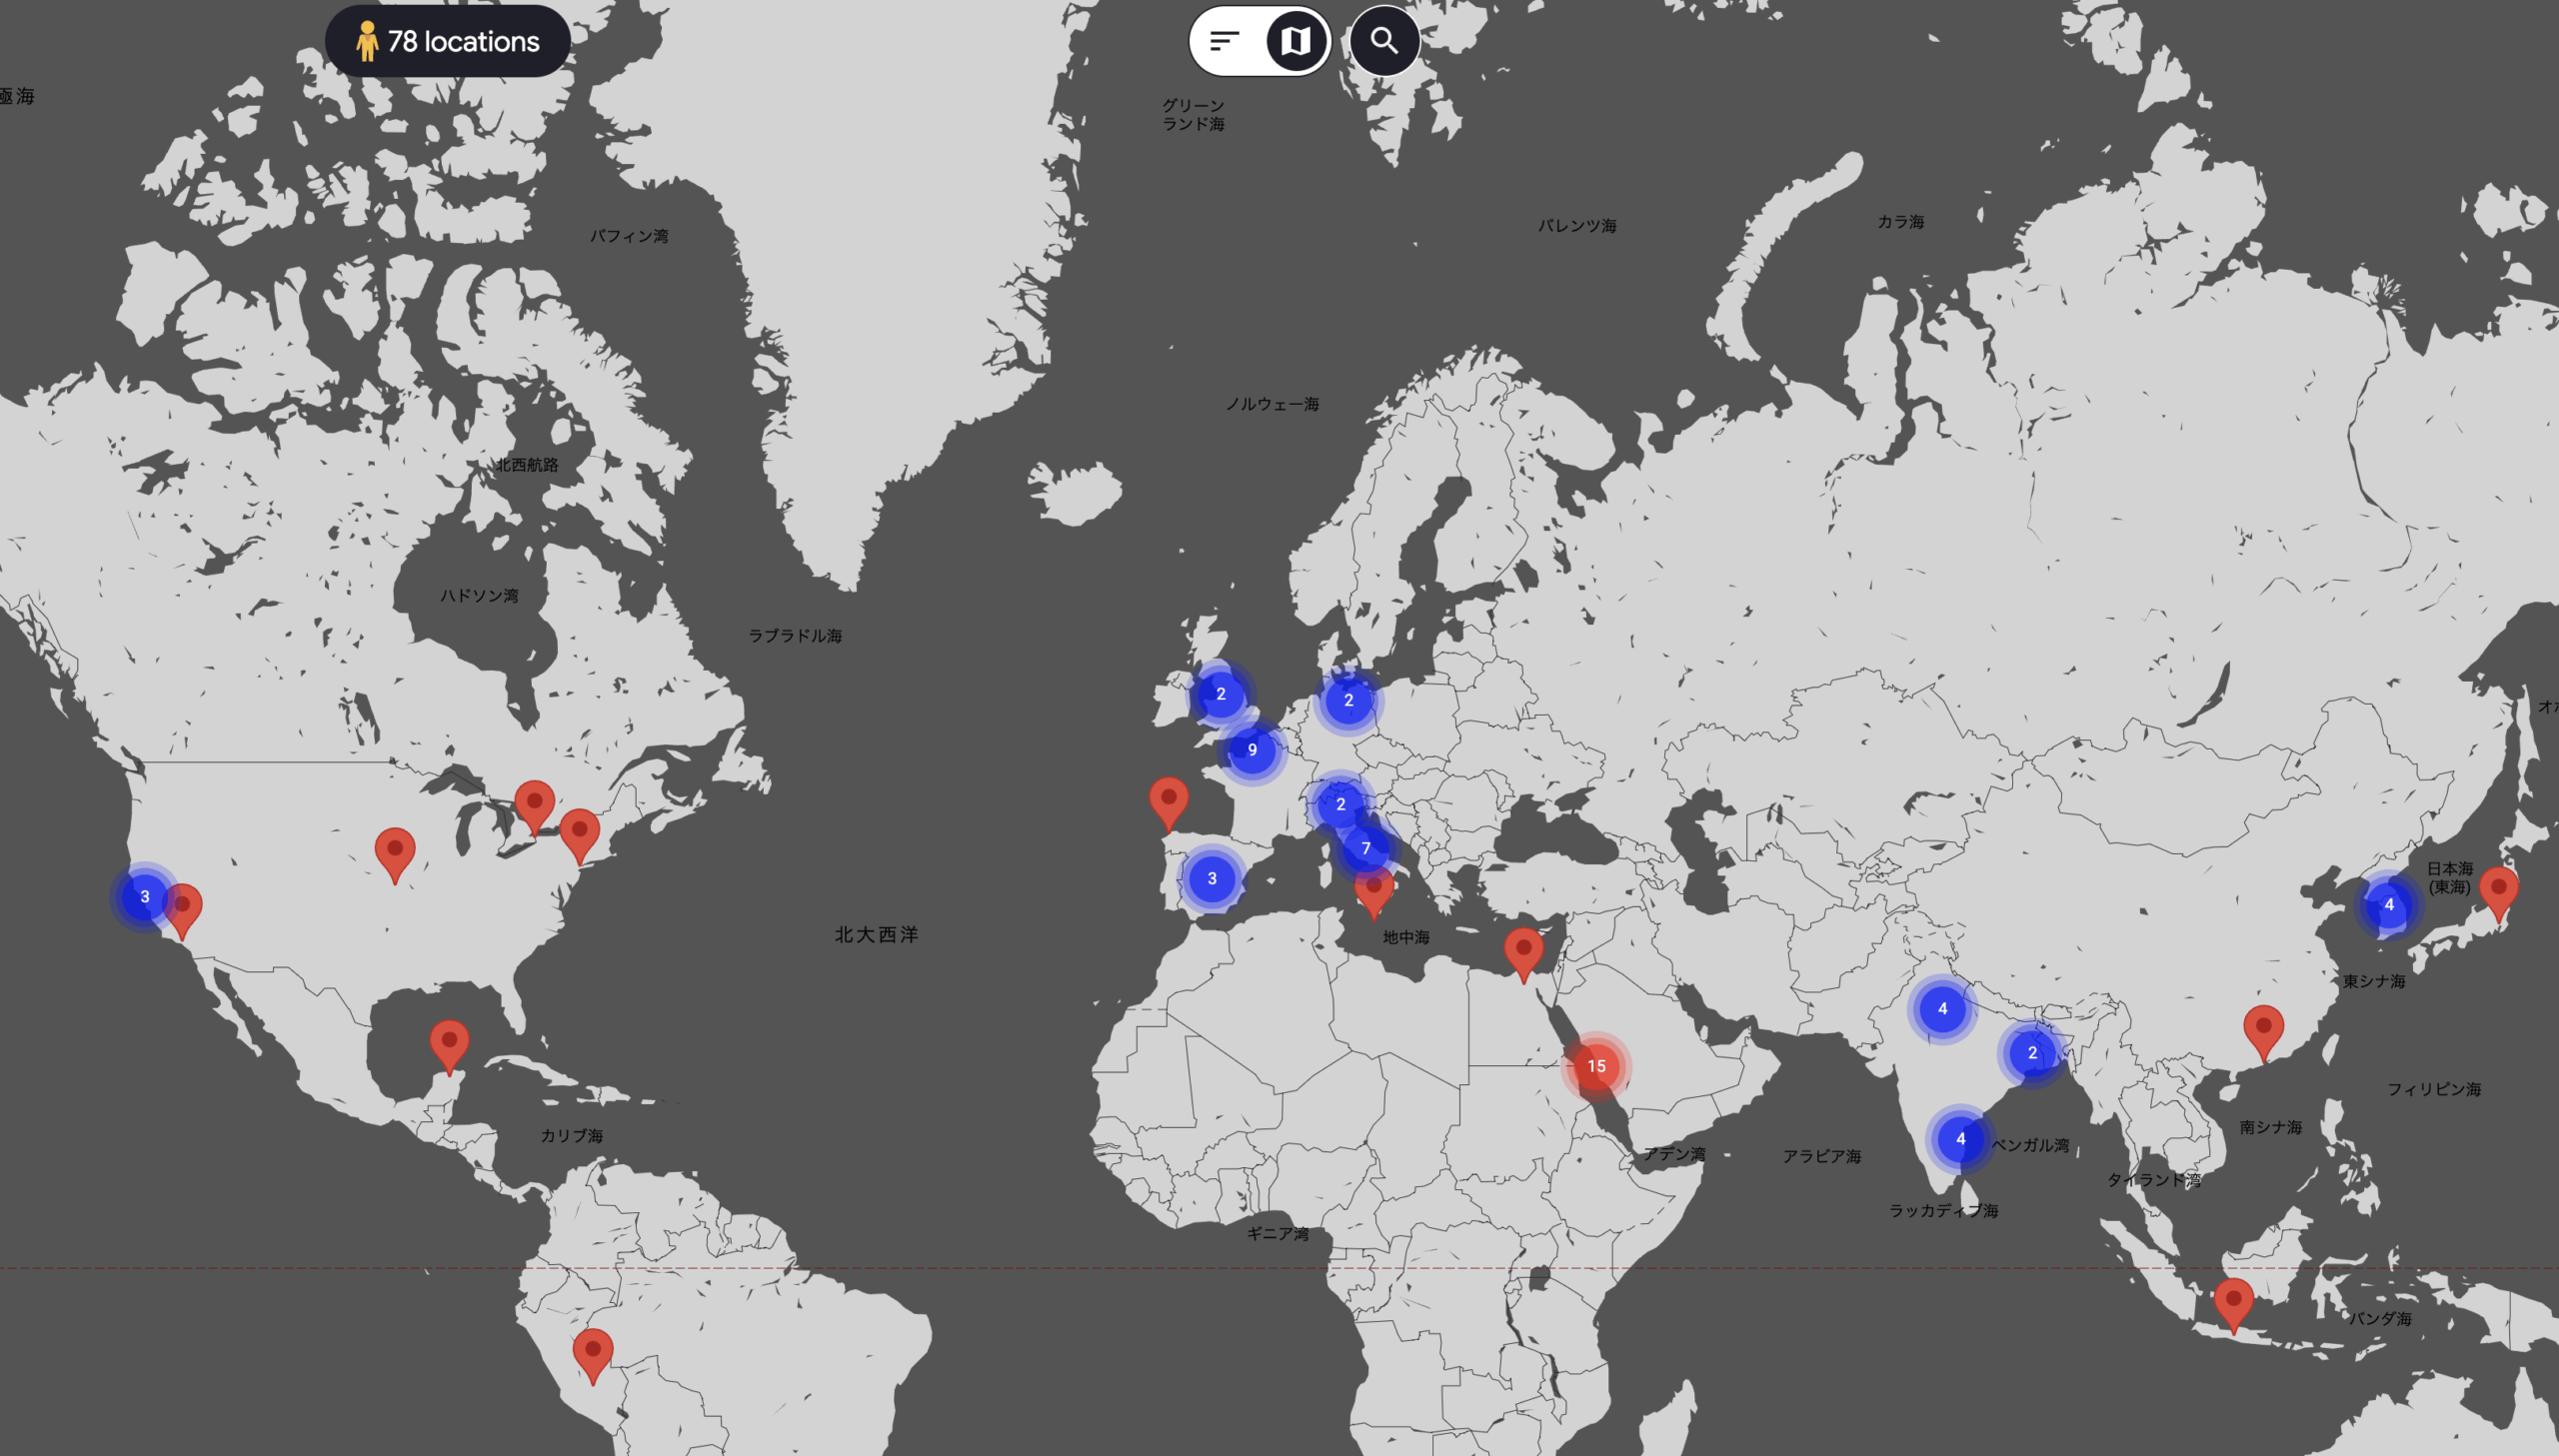Expand the blue 7 cluster over Italy
This screenshot has height=1456, width=2559.
[1366, 848]
